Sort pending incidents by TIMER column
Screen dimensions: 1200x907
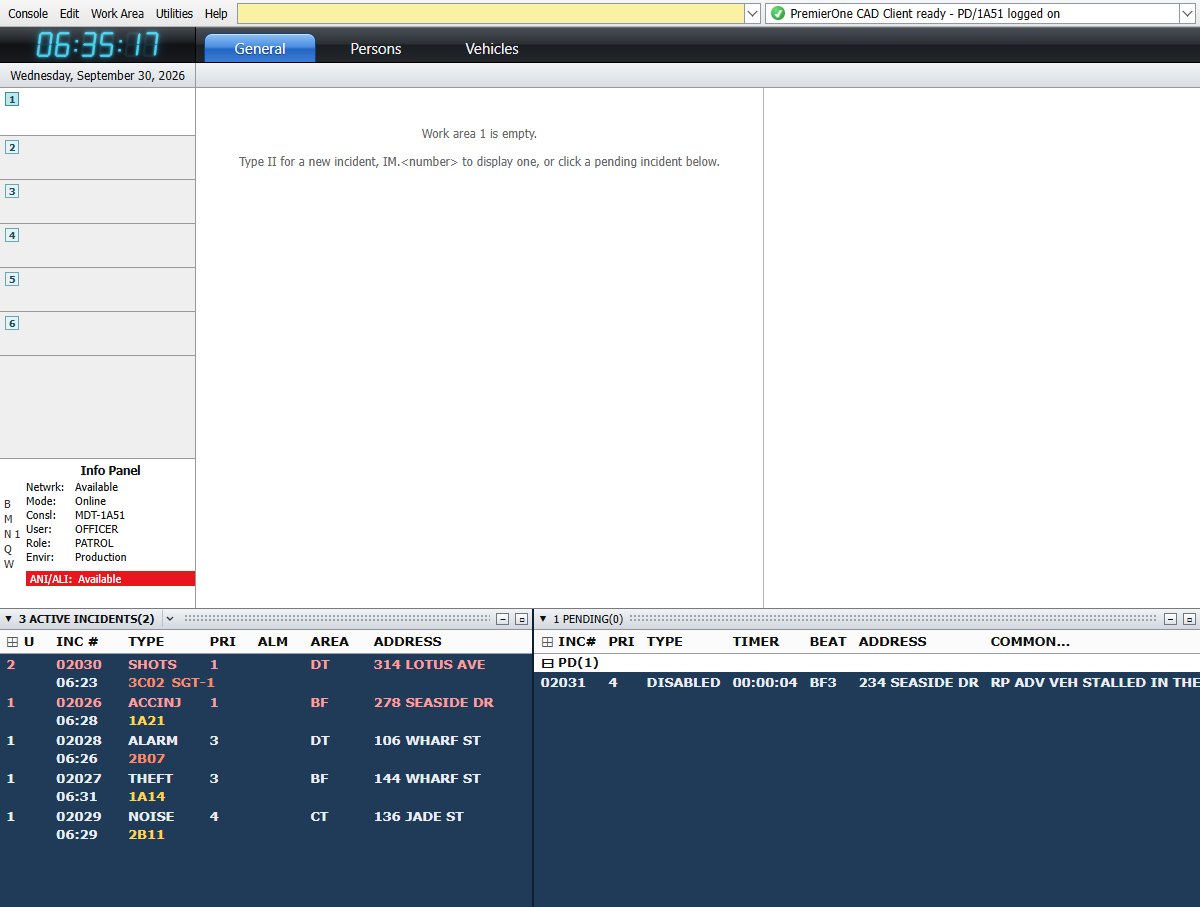coord(756,642)
